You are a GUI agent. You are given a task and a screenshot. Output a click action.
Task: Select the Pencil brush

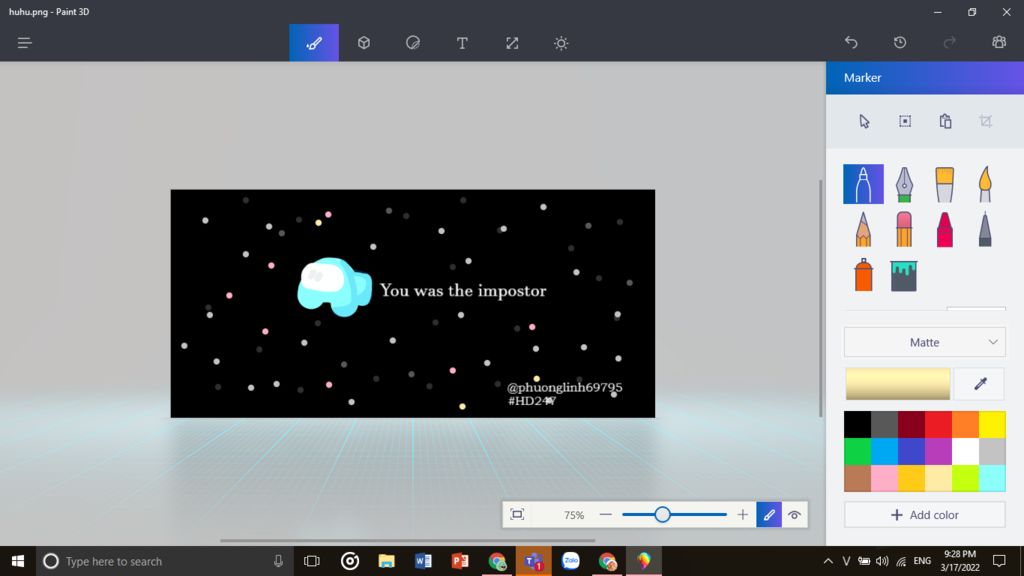click(863, 229)
